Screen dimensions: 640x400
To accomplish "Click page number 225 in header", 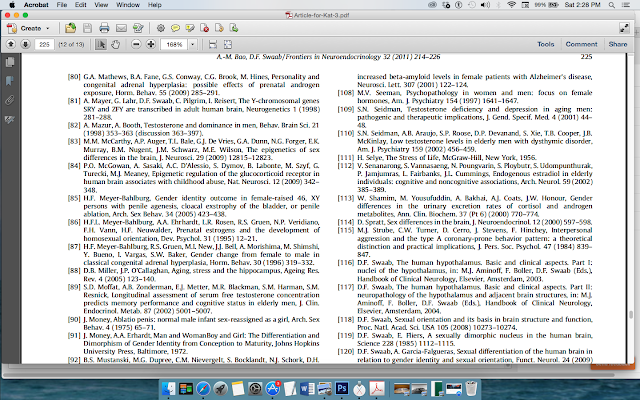I will click(586, 57).
